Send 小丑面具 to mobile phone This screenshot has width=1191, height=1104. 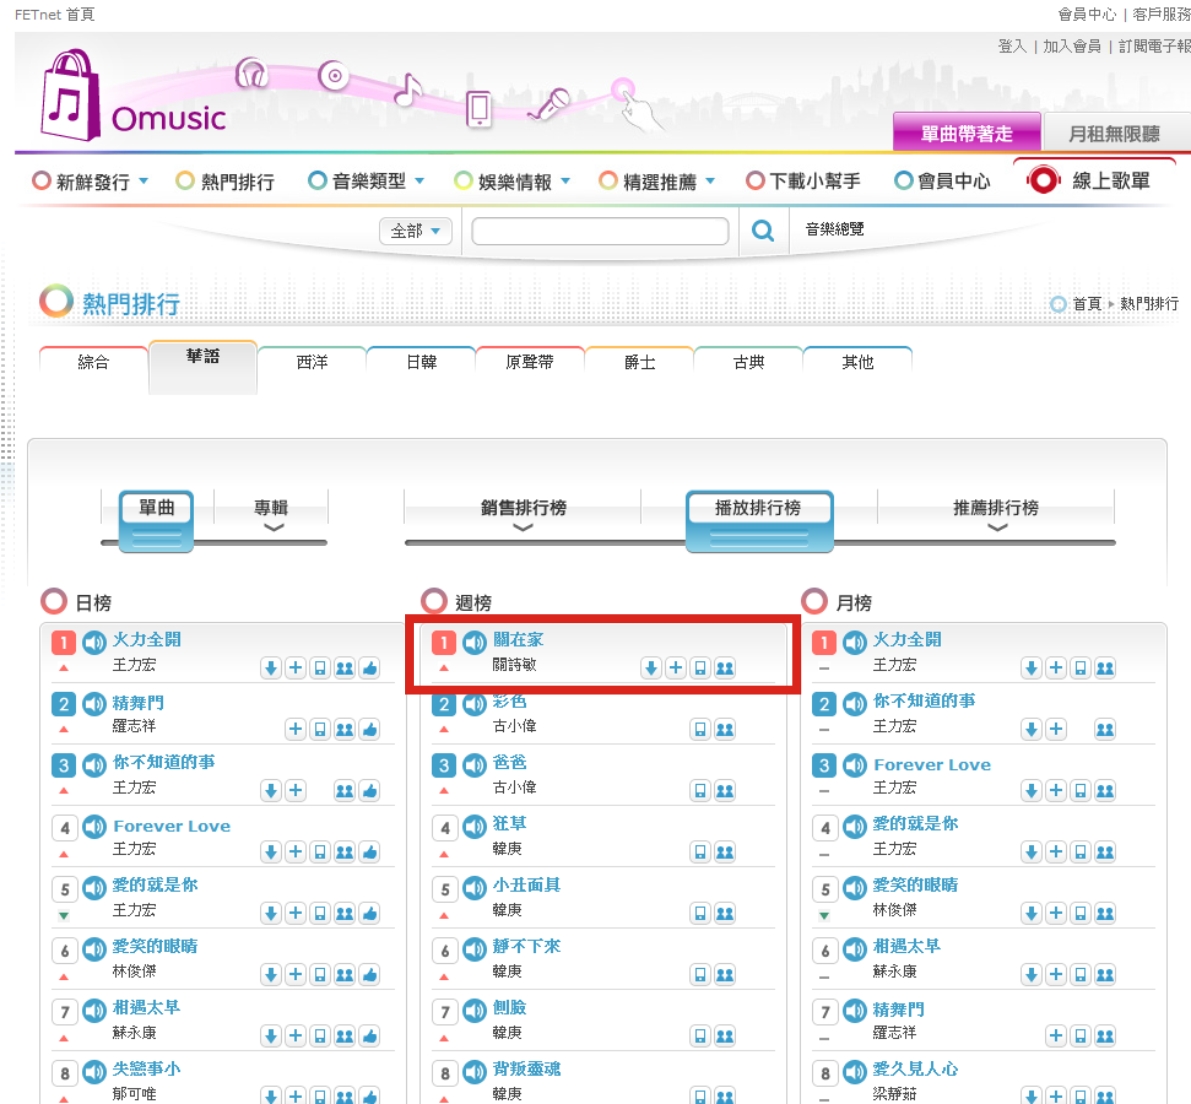tap(700, 913)
